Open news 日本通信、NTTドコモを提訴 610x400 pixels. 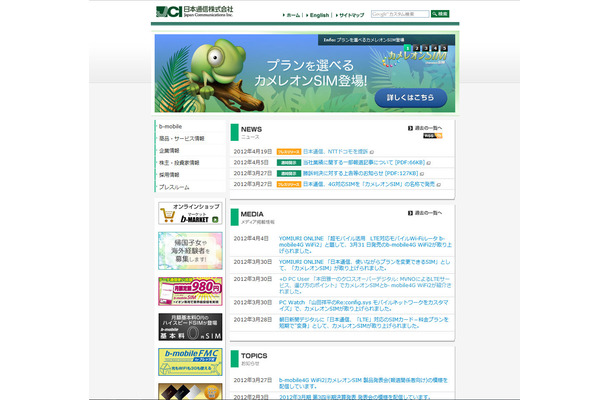point(335,151)
